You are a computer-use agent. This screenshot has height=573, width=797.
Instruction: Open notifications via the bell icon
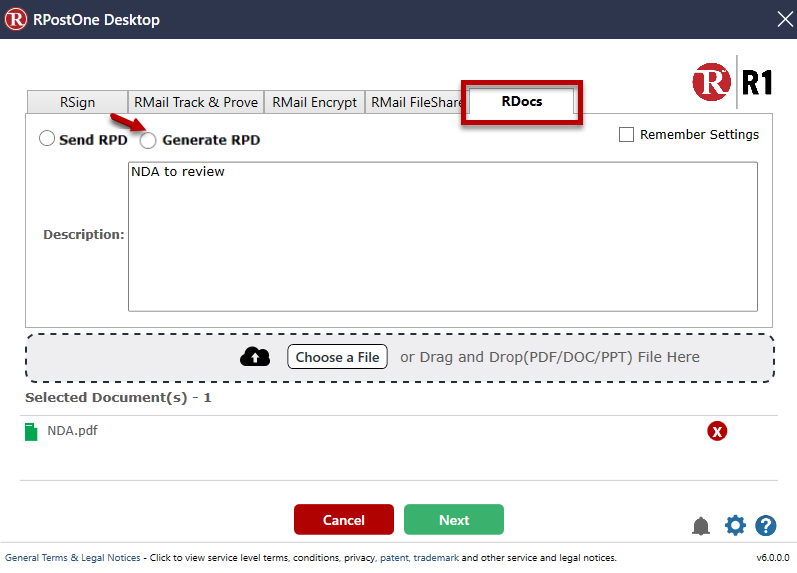tap(701, 526)
